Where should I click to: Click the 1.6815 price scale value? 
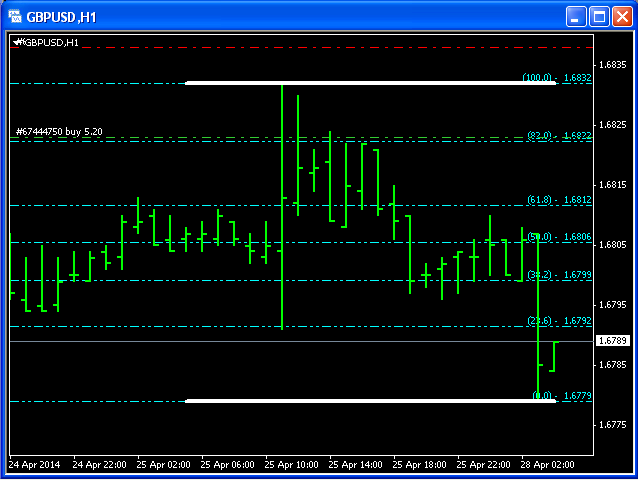pos(612,185)
